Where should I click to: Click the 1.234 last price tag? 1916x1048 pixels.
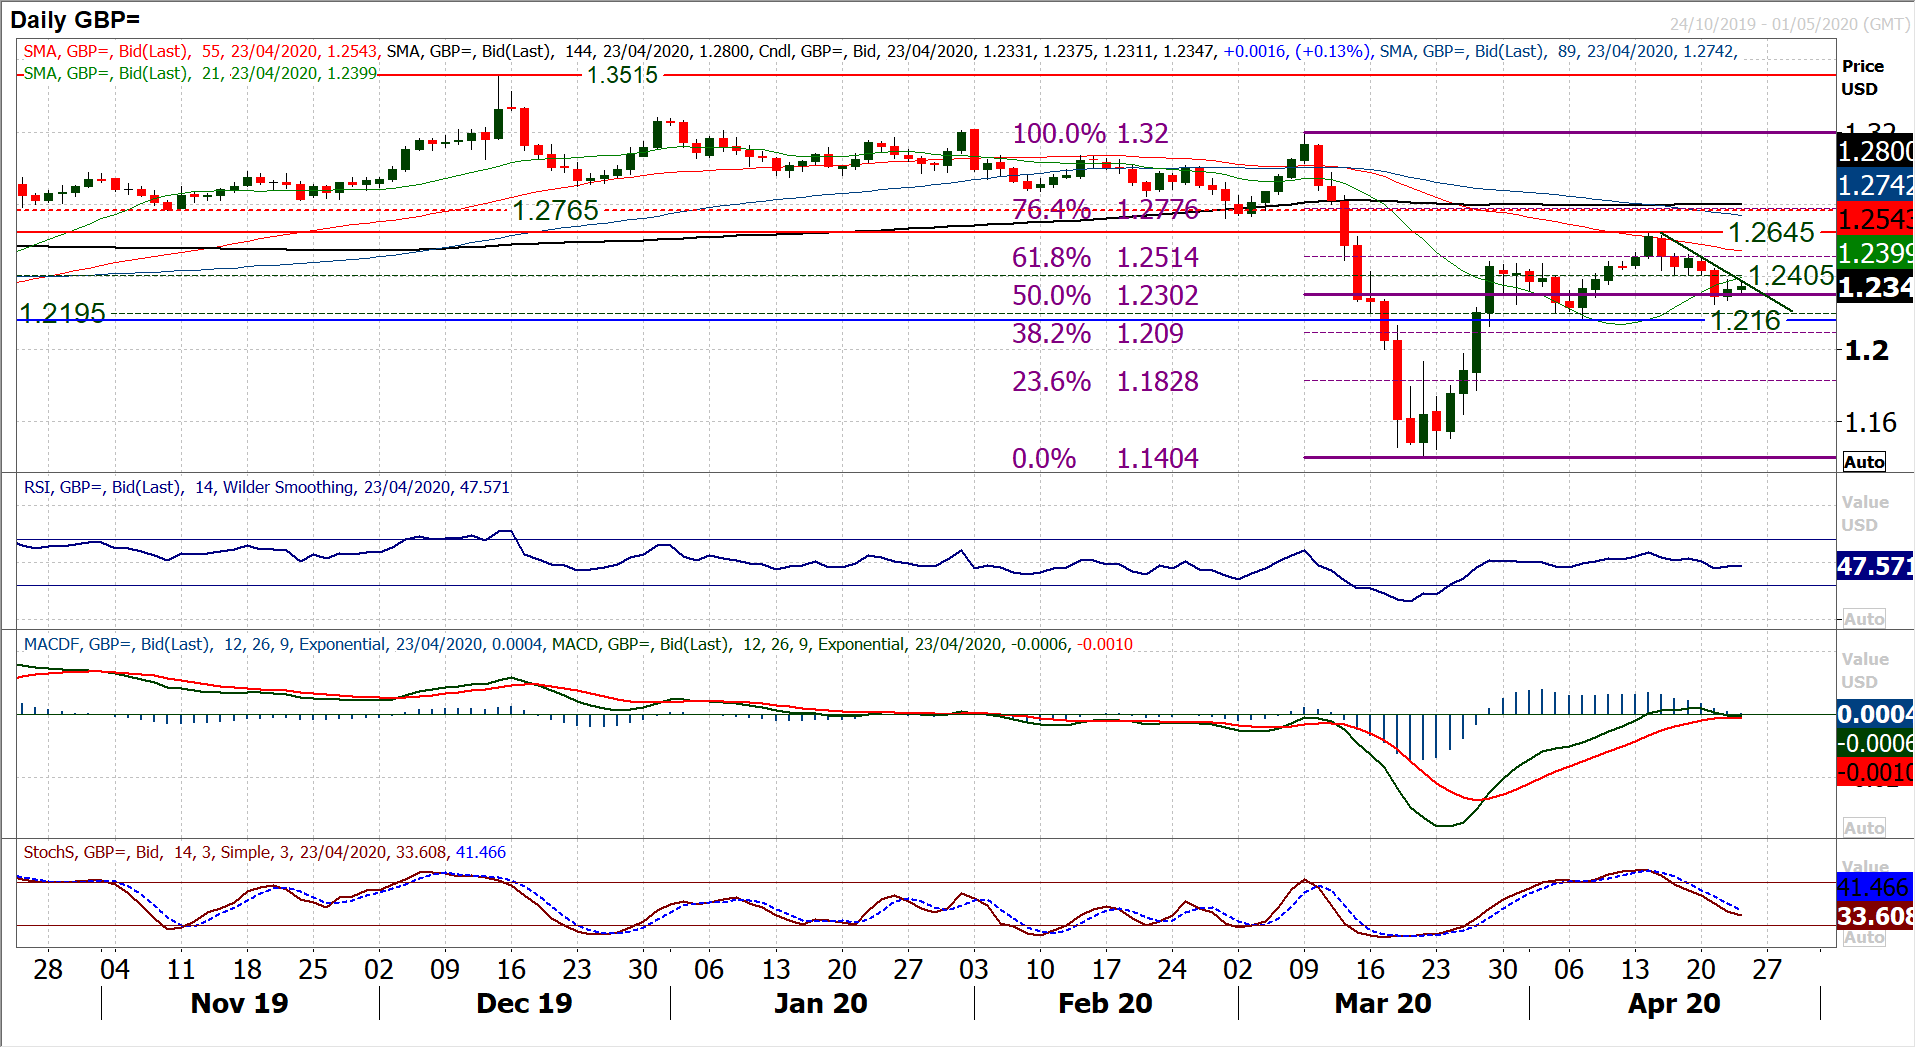[1875, 288]
